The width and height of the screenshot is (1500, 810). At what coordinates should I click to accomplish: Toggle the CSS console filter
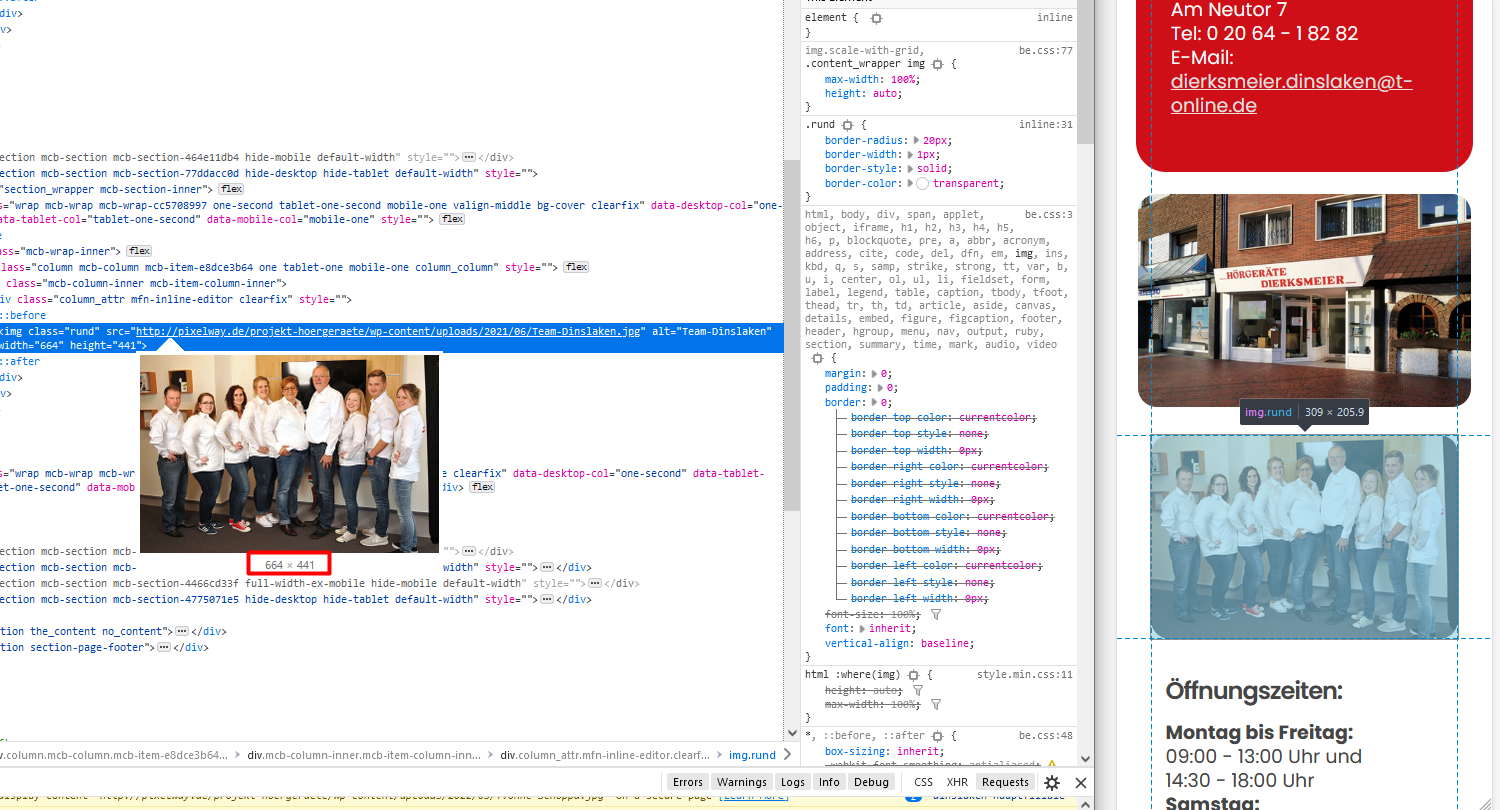coord(923,782)
